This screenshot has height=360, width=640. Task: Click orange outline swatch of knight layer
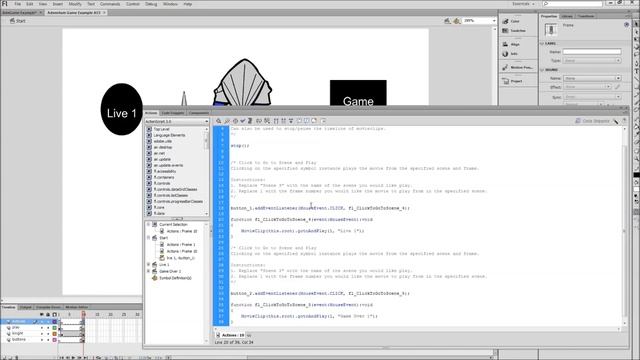tap(54, 333)
